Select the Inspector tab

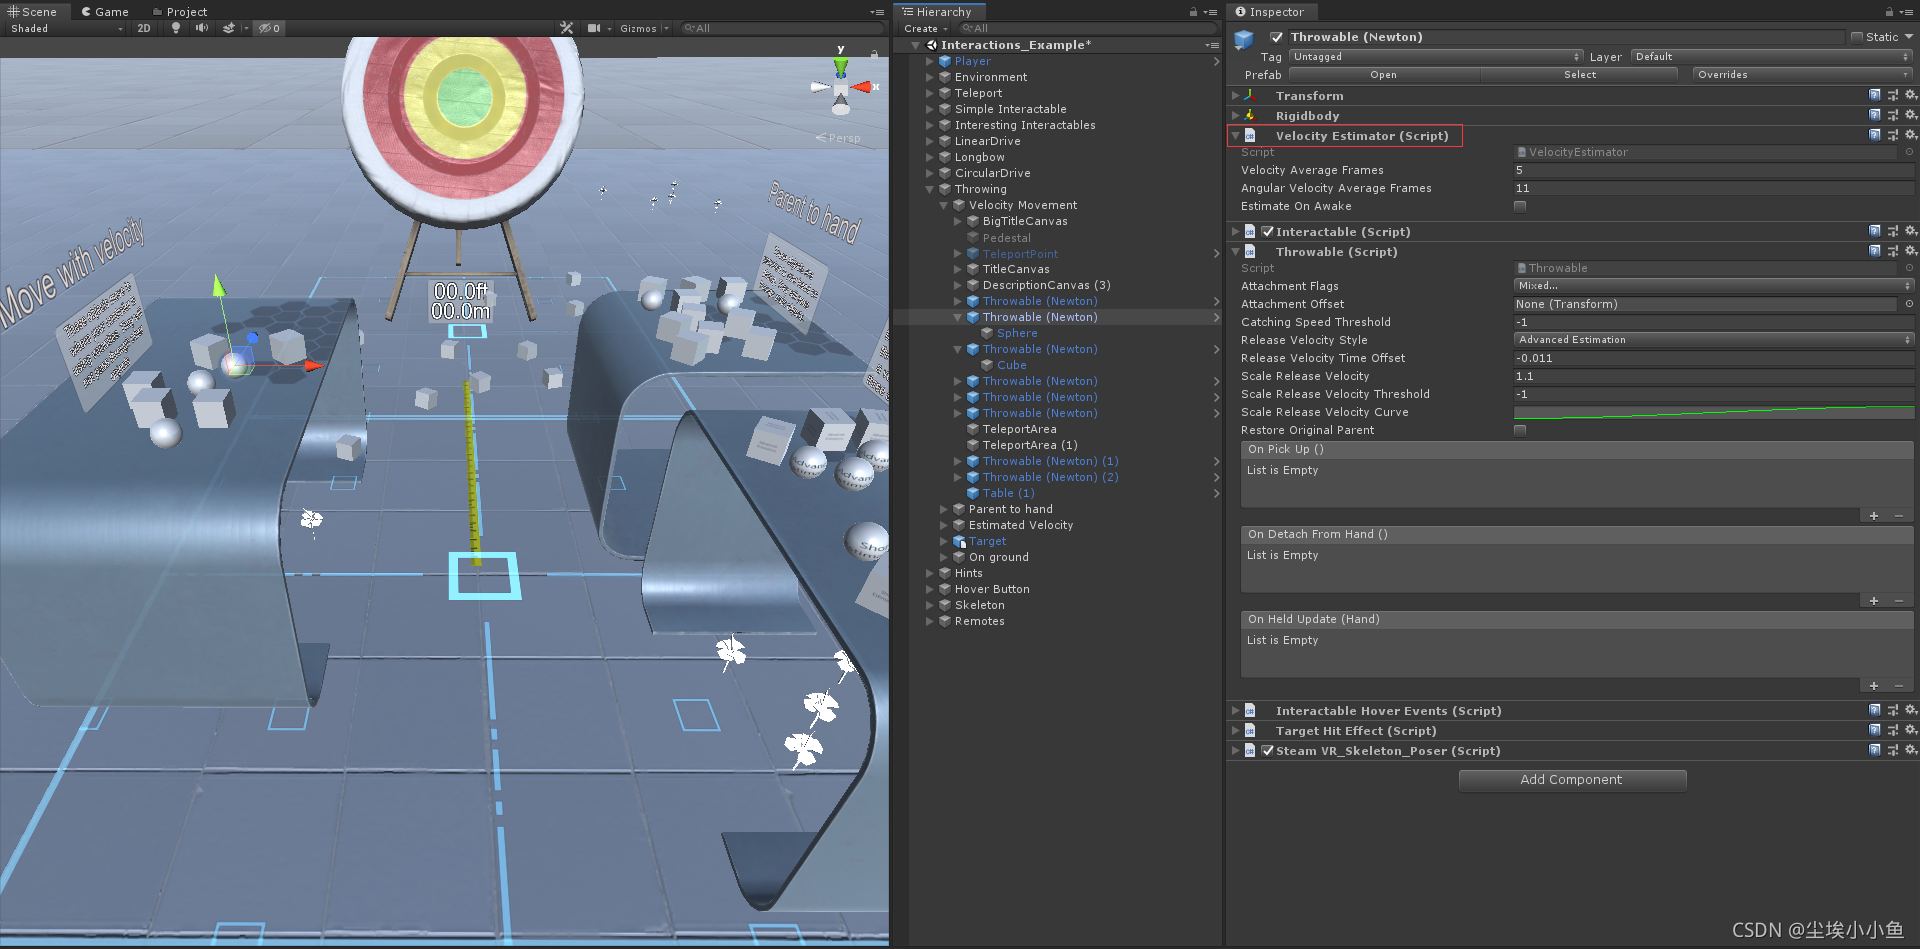tap(1270, 12)
